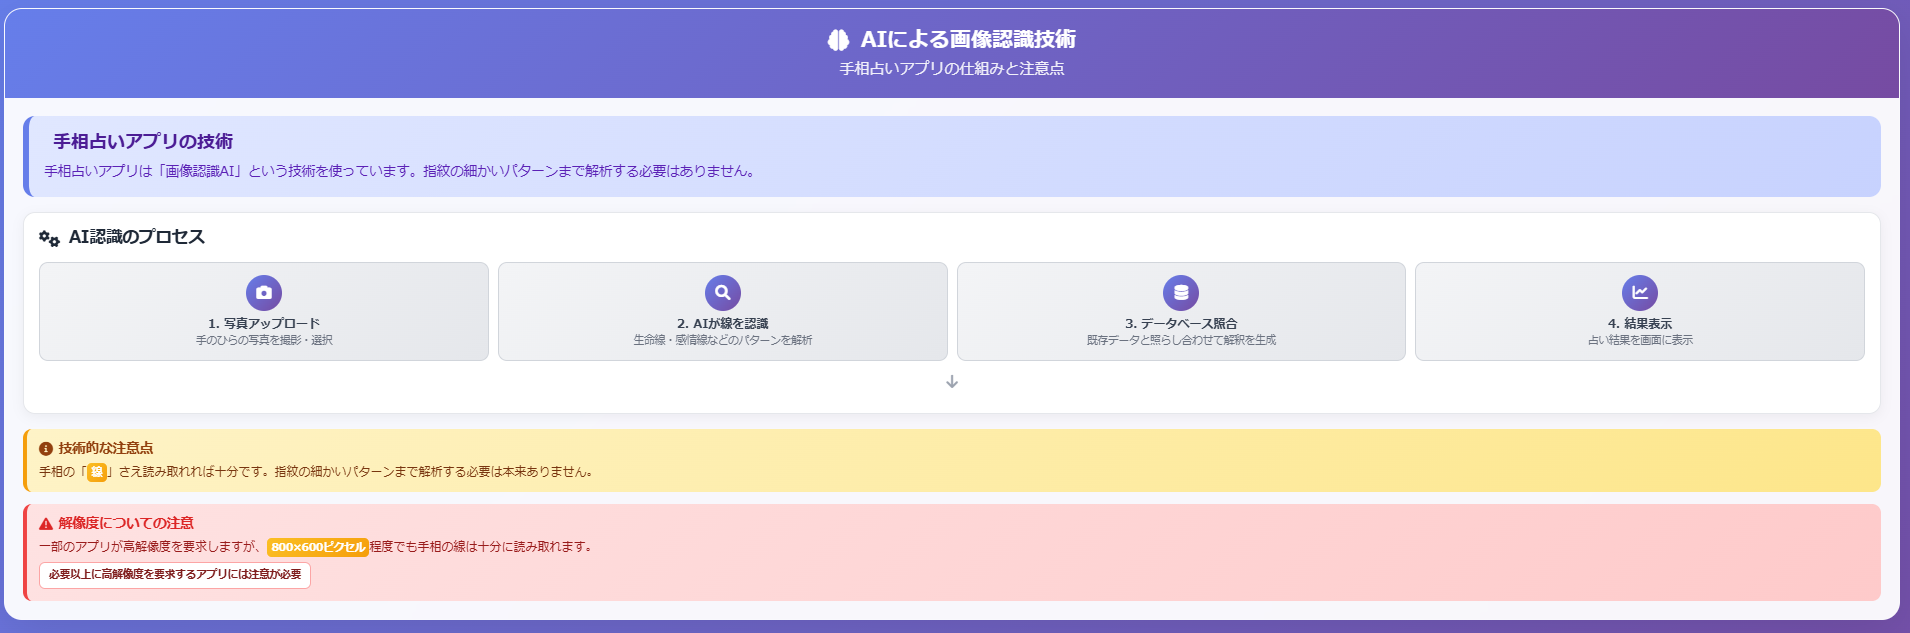Click the highlighted 800×600ピクセル badge

pos(318,547)
